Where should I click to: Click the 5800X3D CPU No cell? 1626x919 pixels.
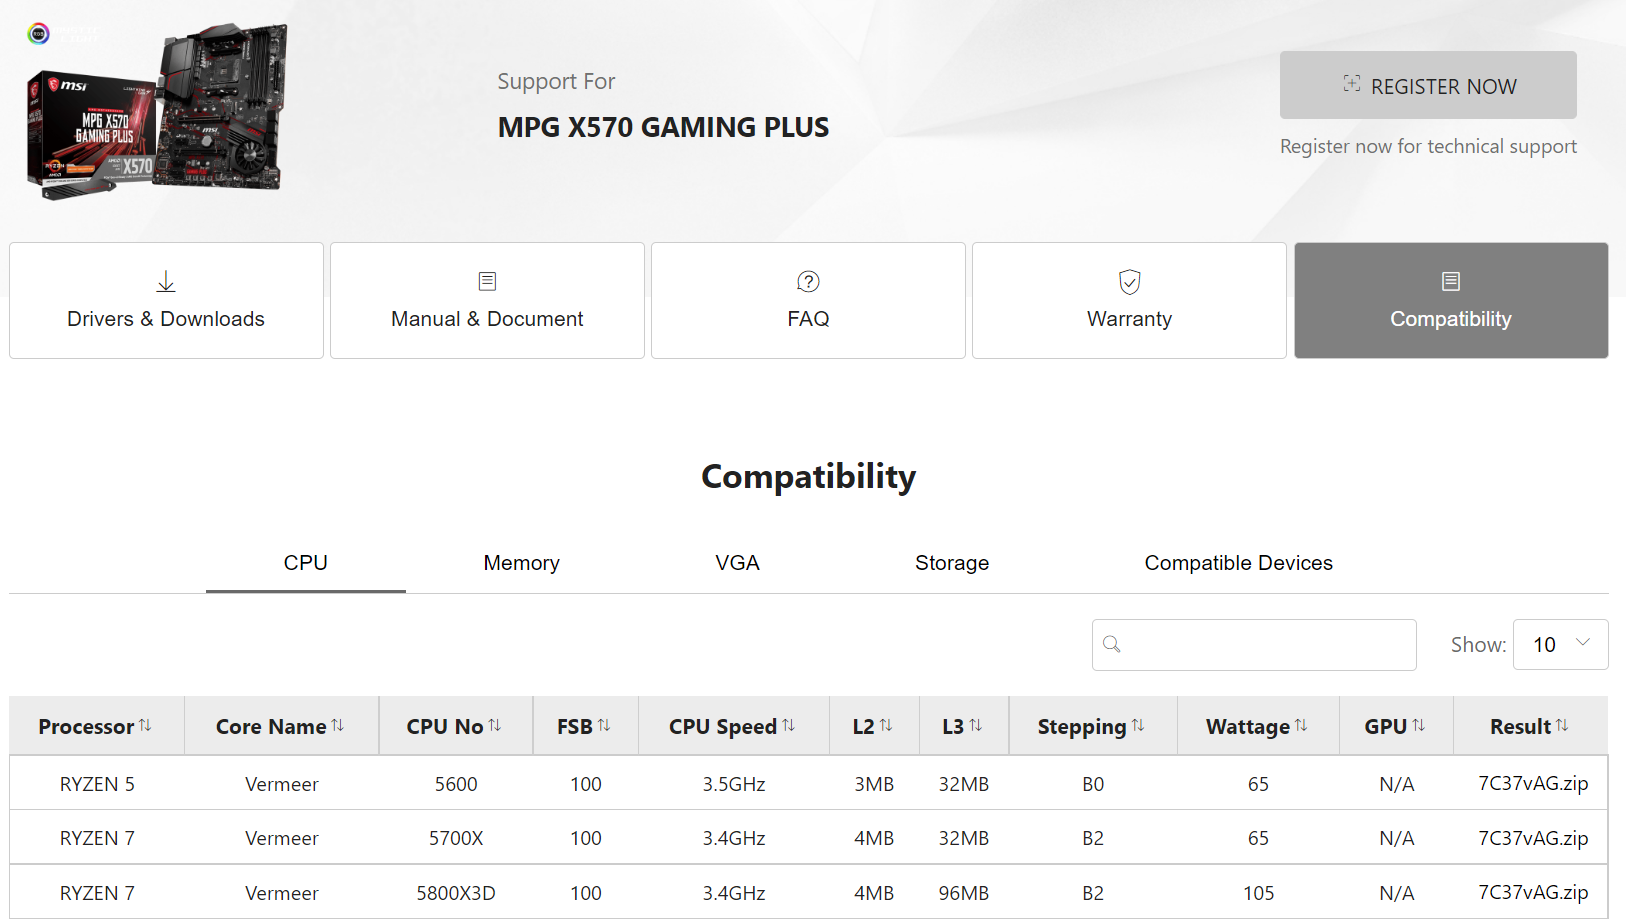(456, 893)
